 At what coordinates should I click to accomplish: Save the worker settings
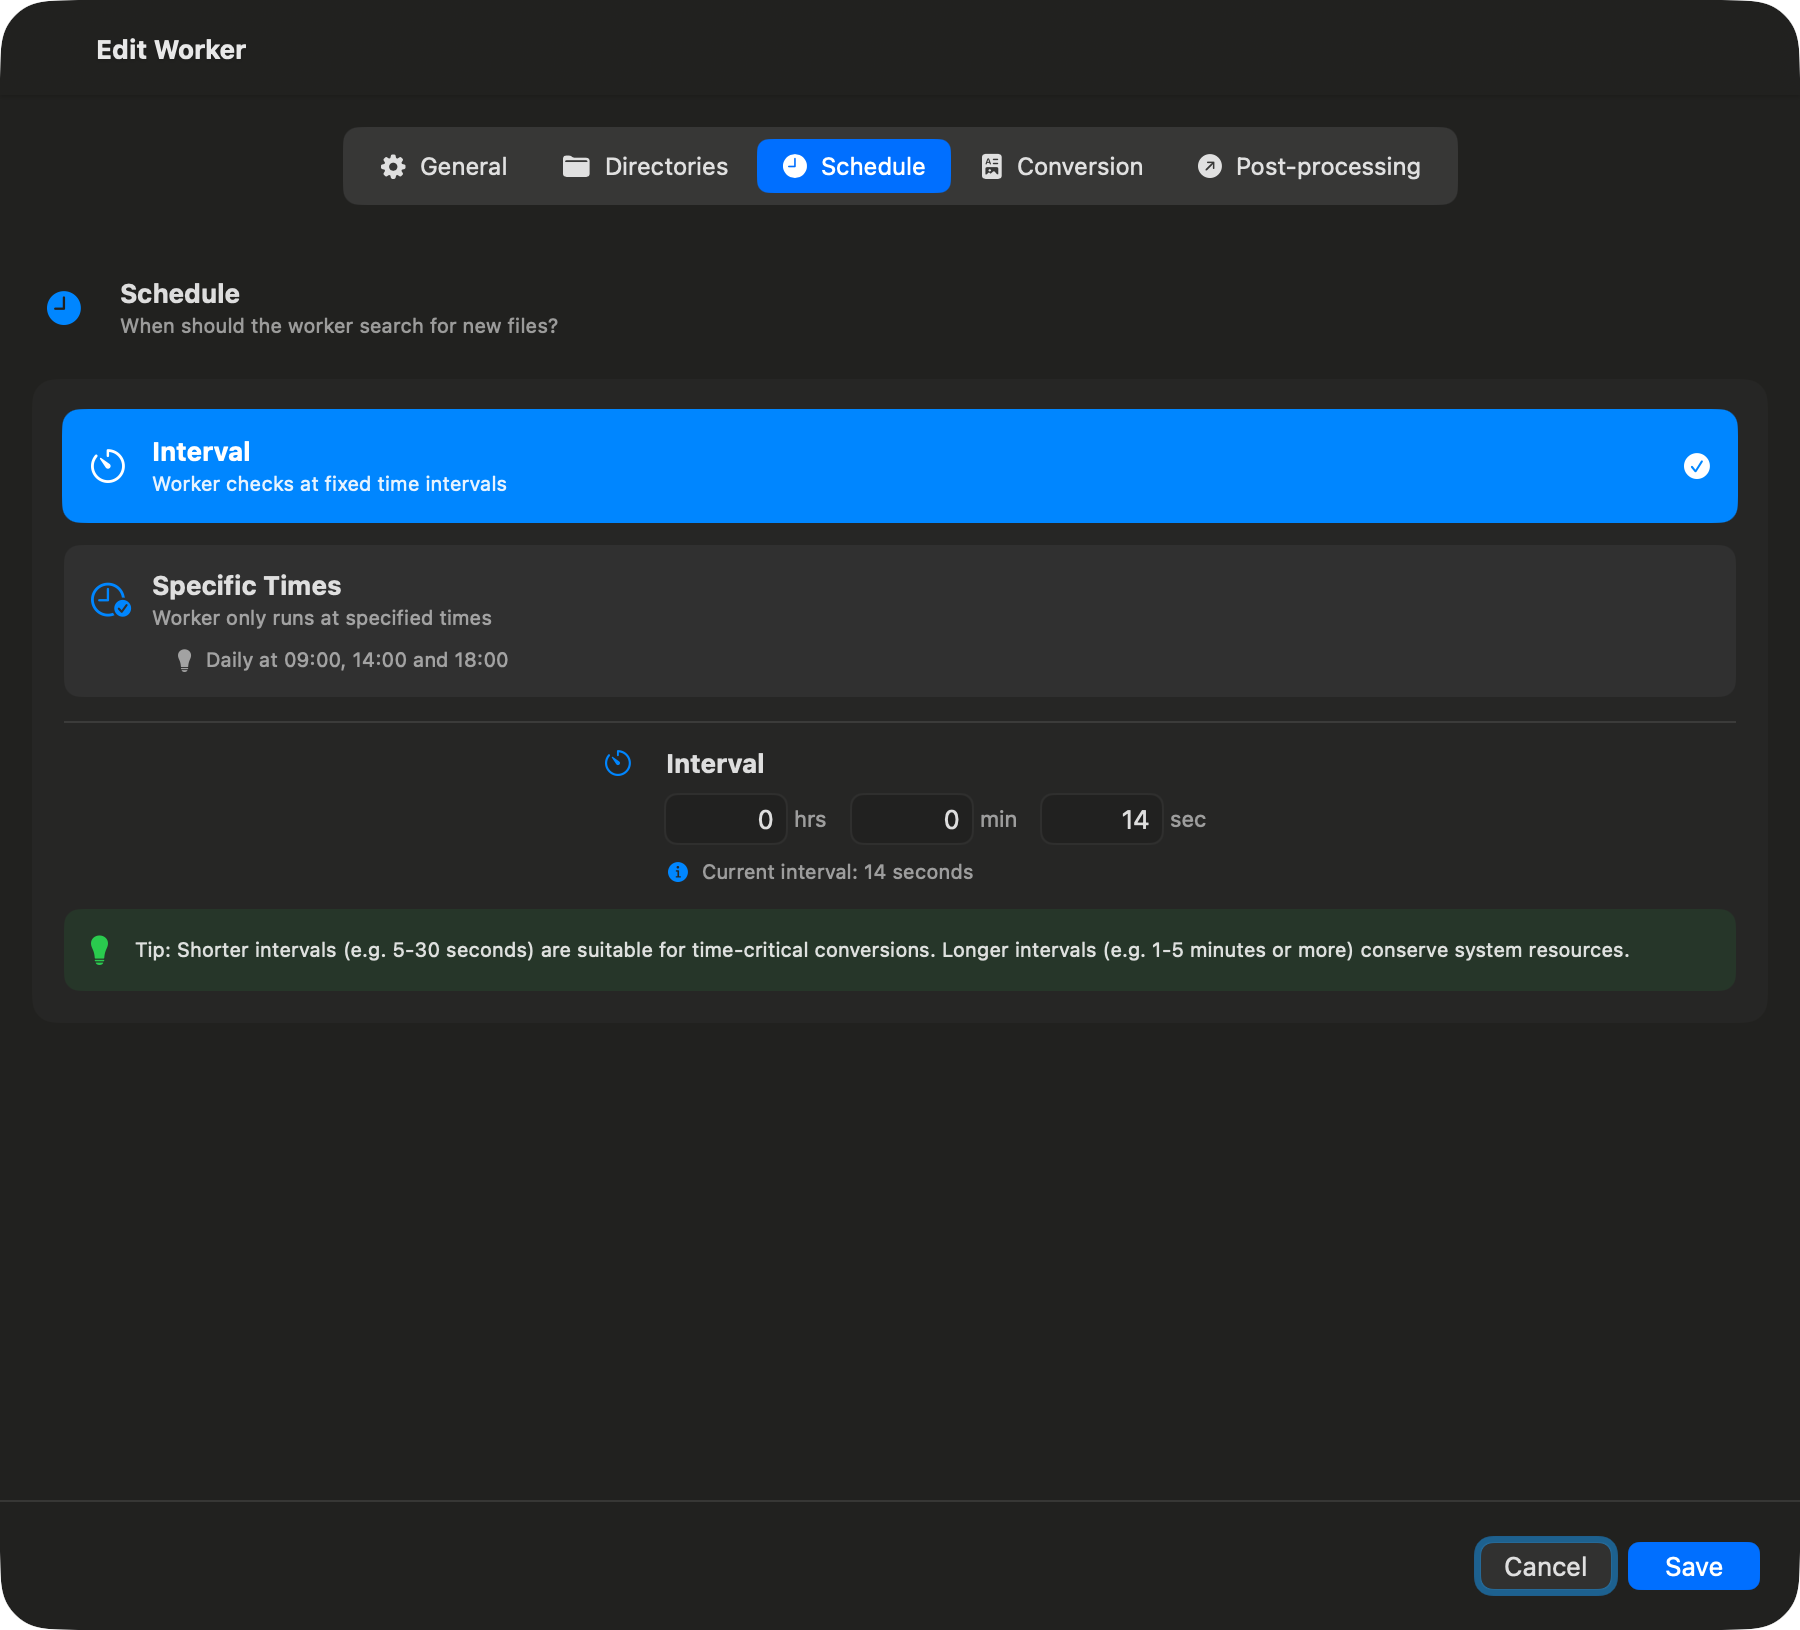[x=1694, y=1566]
